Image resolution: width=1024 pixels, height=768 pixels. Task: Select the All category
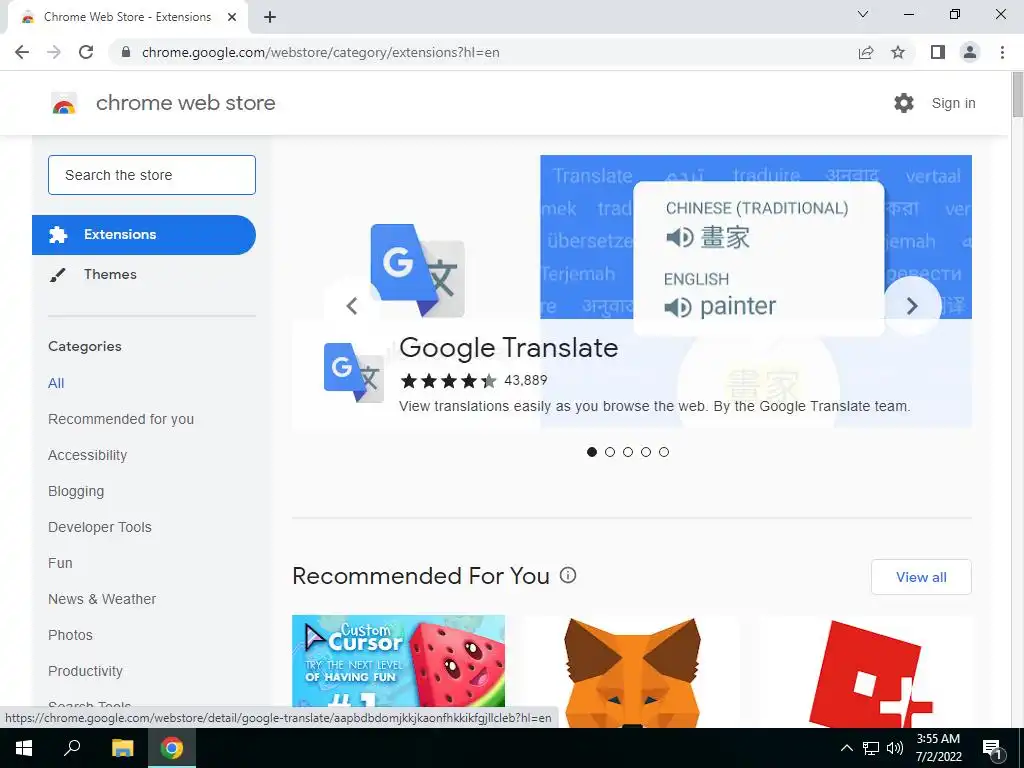click(x=56, y=383)
